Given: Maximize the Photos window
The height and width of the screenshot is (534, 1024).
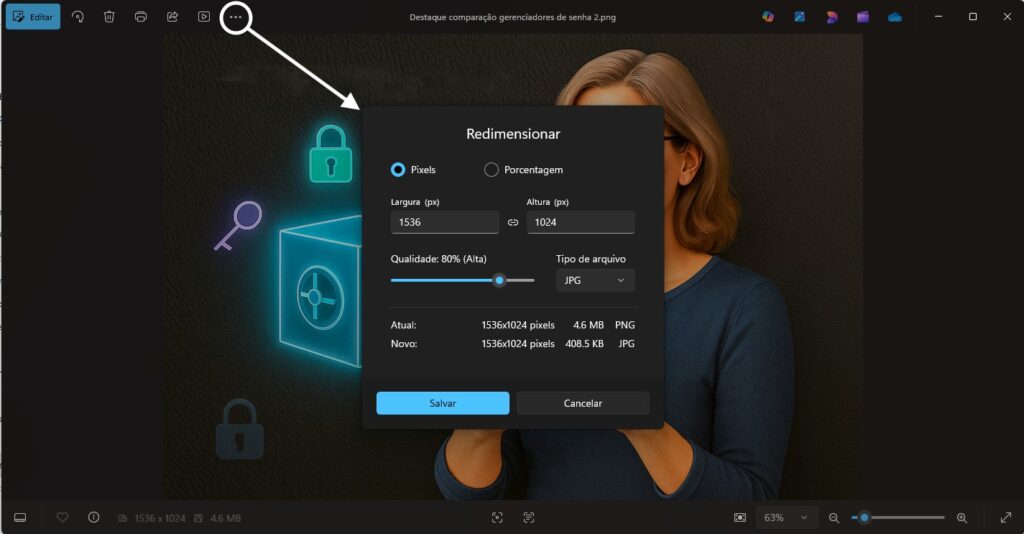Looking at the screenshot, I should [x=972, y=17].
